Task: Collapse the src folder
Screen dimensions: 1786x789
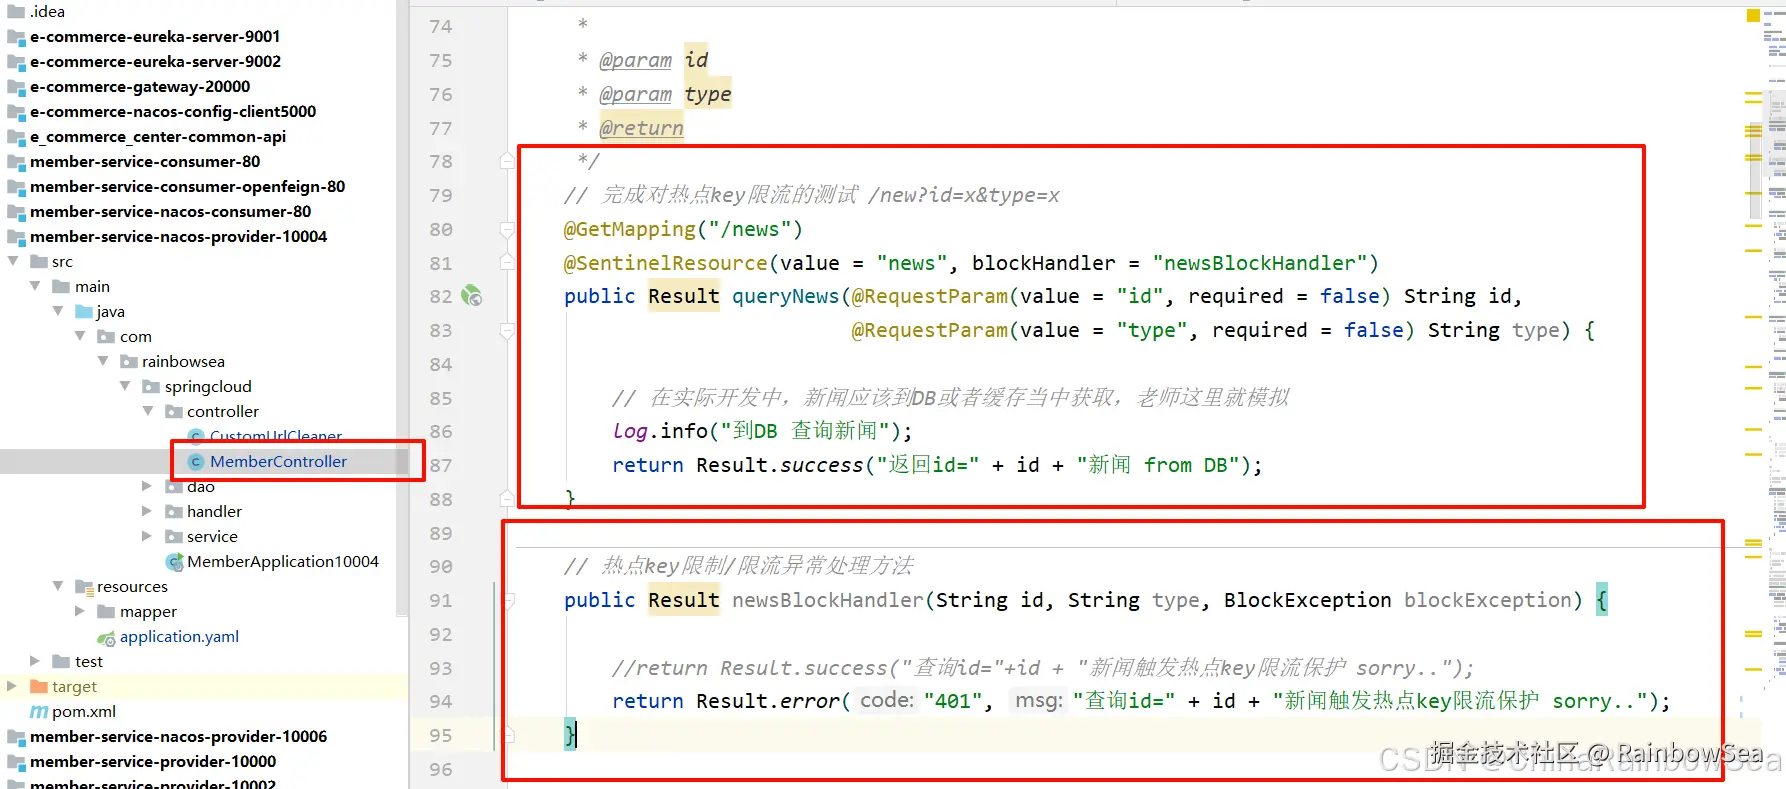Action: point(13,261)
